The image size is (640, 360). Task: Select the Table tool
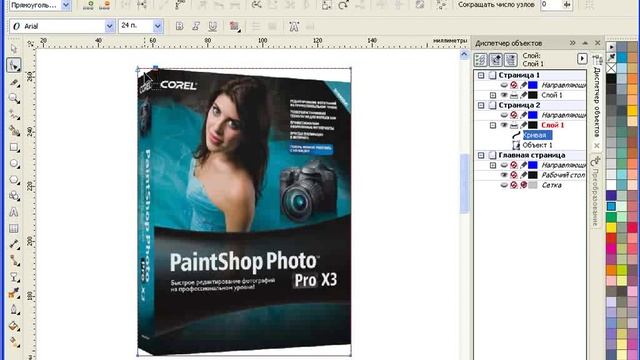click(x=14, y=229)
